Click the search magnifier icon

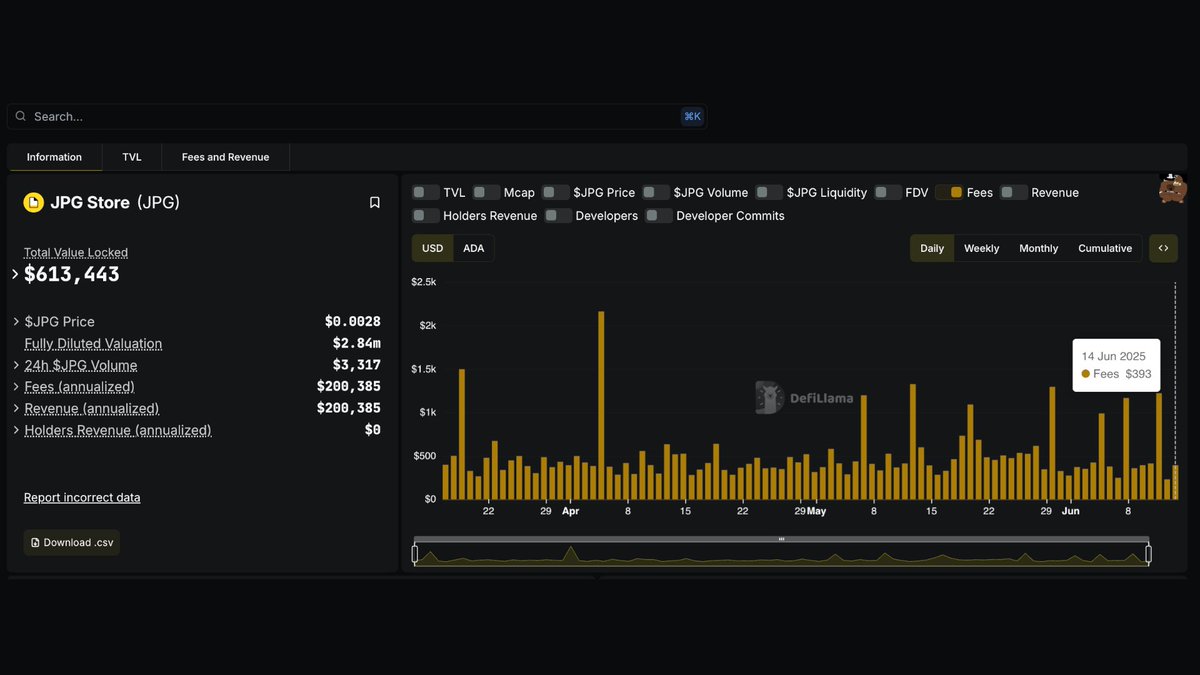(x=20, y=116)
